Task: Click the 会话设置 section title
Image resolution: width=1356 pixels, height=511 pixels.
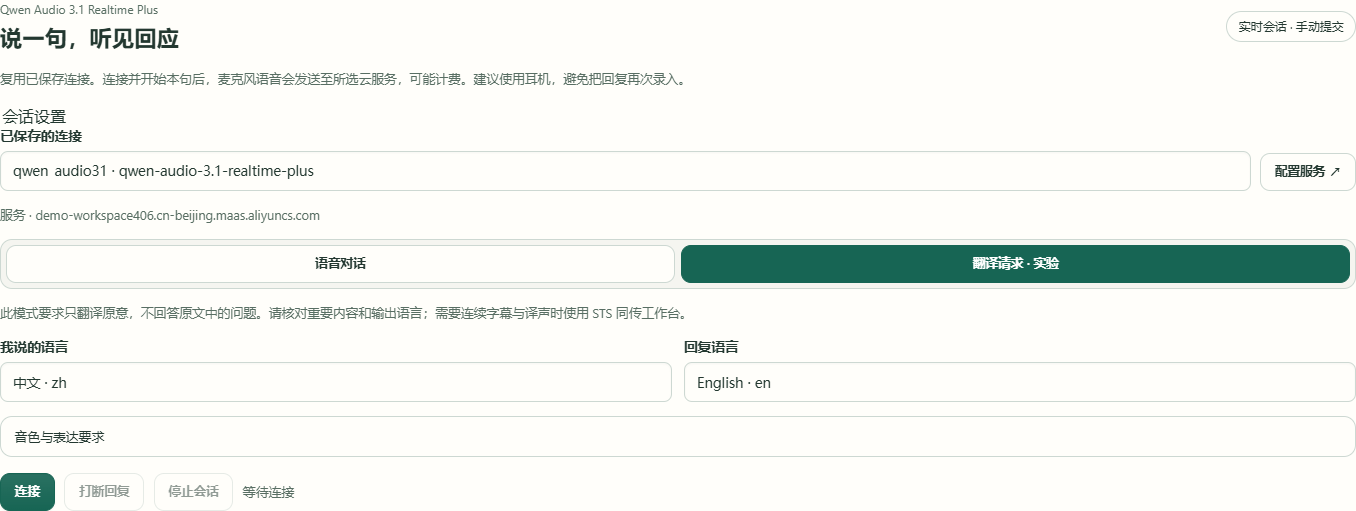Action: pos(34,117)
